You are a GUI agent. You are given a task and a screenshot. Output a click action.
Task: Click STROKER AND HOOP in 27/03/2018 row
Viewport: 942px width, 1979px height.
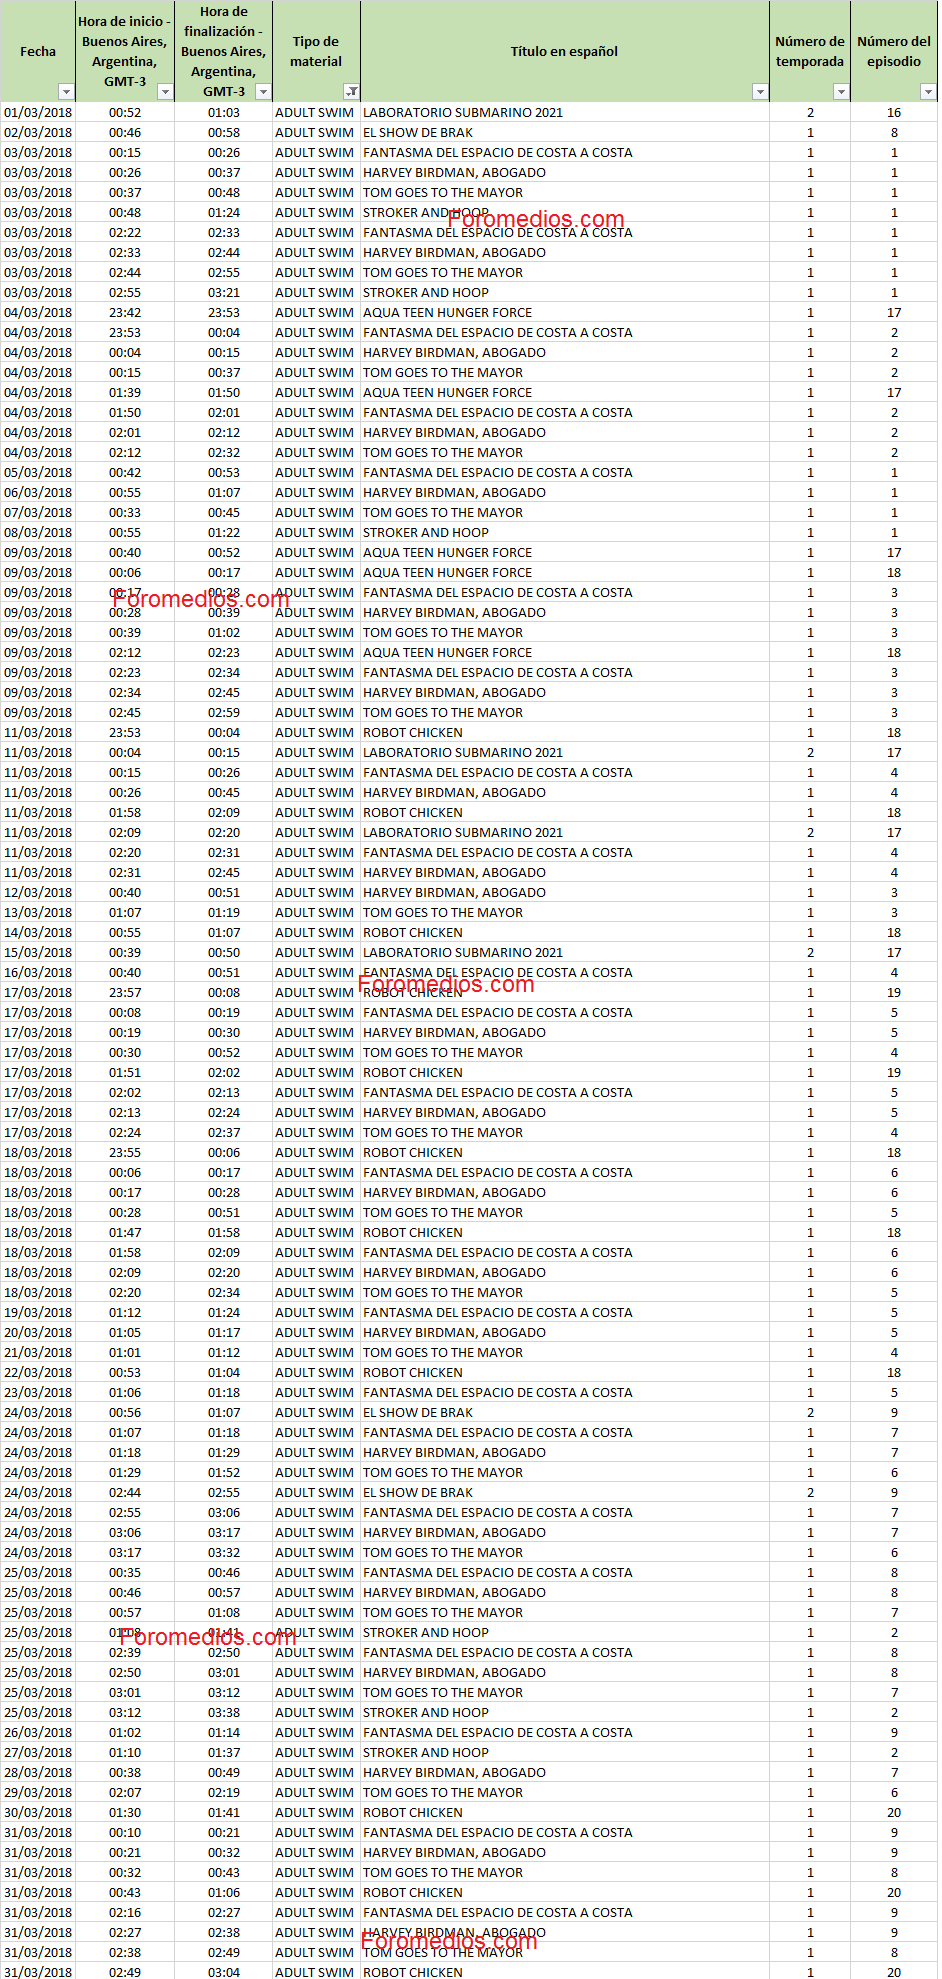click(426, 1752)
